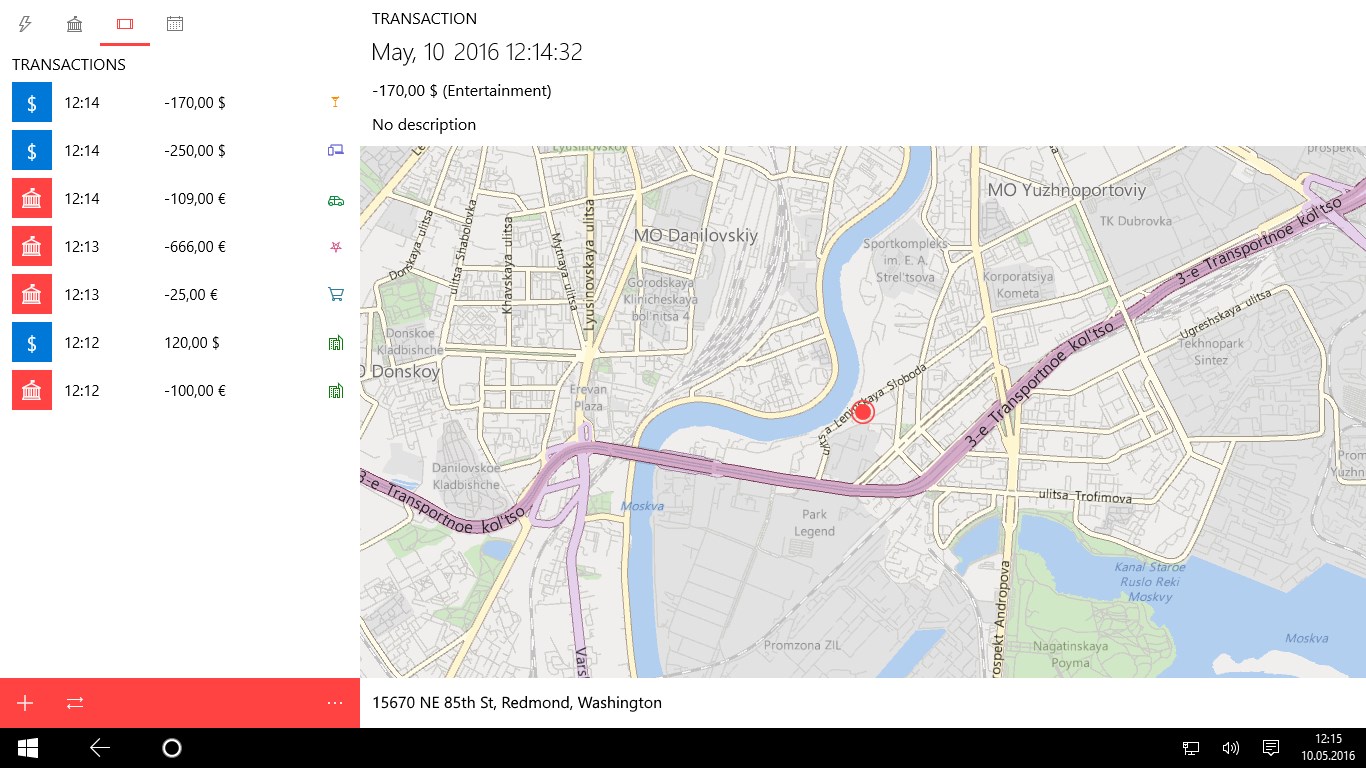Click '-170,00 $ (Entertainment)' detail line

tap(462, 91)
